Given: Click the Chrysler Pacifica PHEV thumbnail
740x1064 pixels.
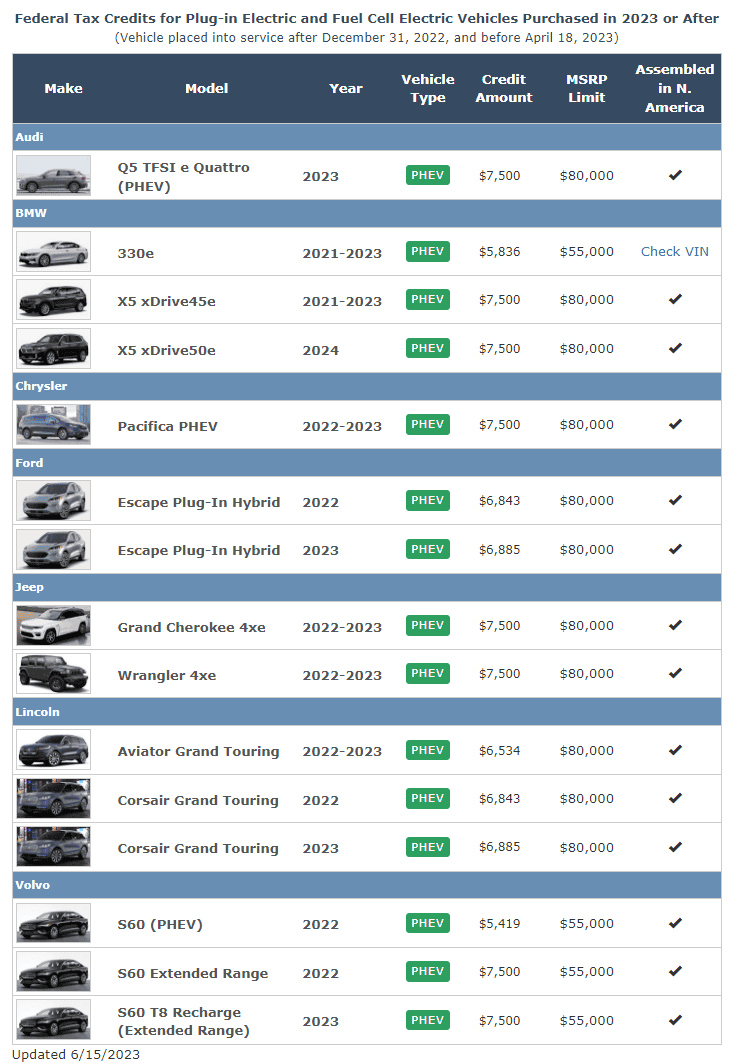Looking at the screenshot, I should [x=54, y=425].
